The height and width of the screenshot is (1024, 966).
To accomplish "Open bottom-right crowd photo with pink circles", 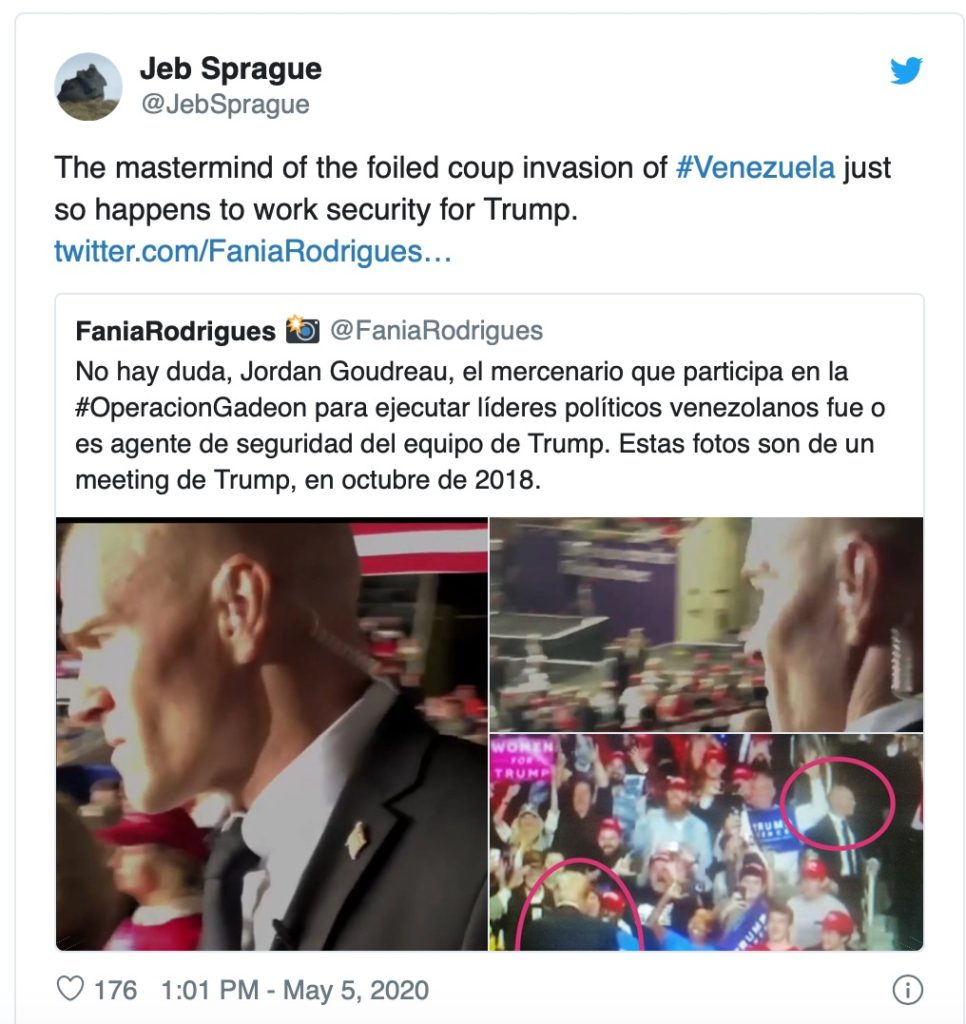I will click(x=706, y=842).
